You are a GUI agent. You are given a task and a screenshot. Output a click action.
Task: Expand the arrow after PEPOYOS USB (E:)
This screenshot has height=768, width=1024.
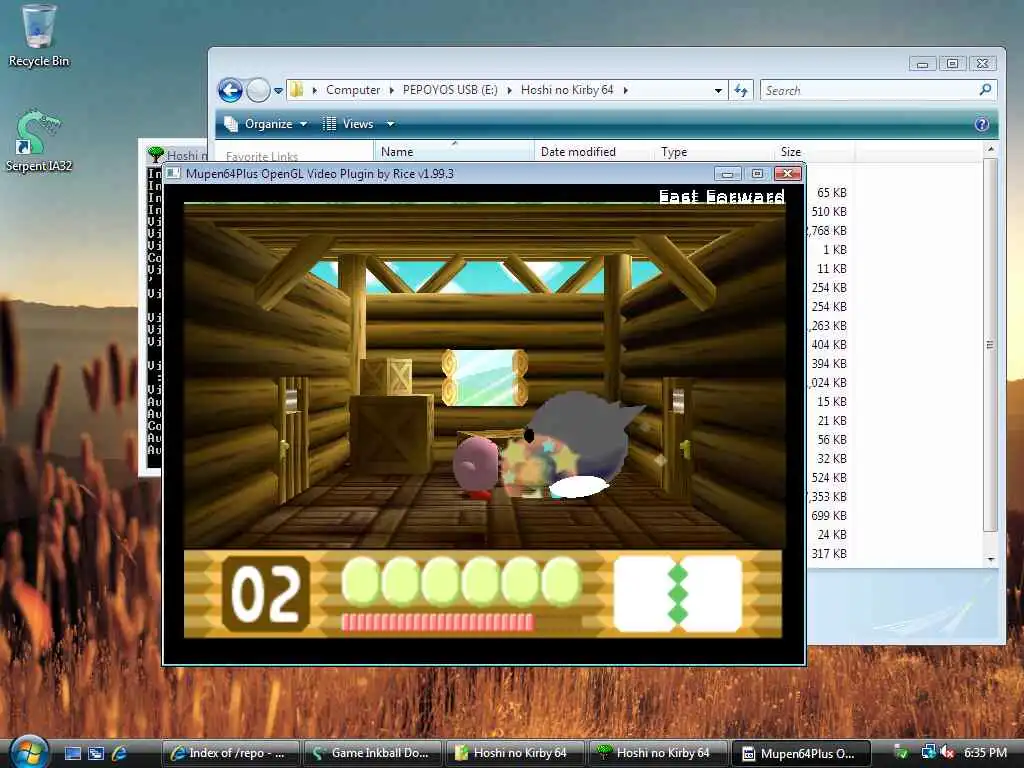pyautogui.click(x=509, y=90)
